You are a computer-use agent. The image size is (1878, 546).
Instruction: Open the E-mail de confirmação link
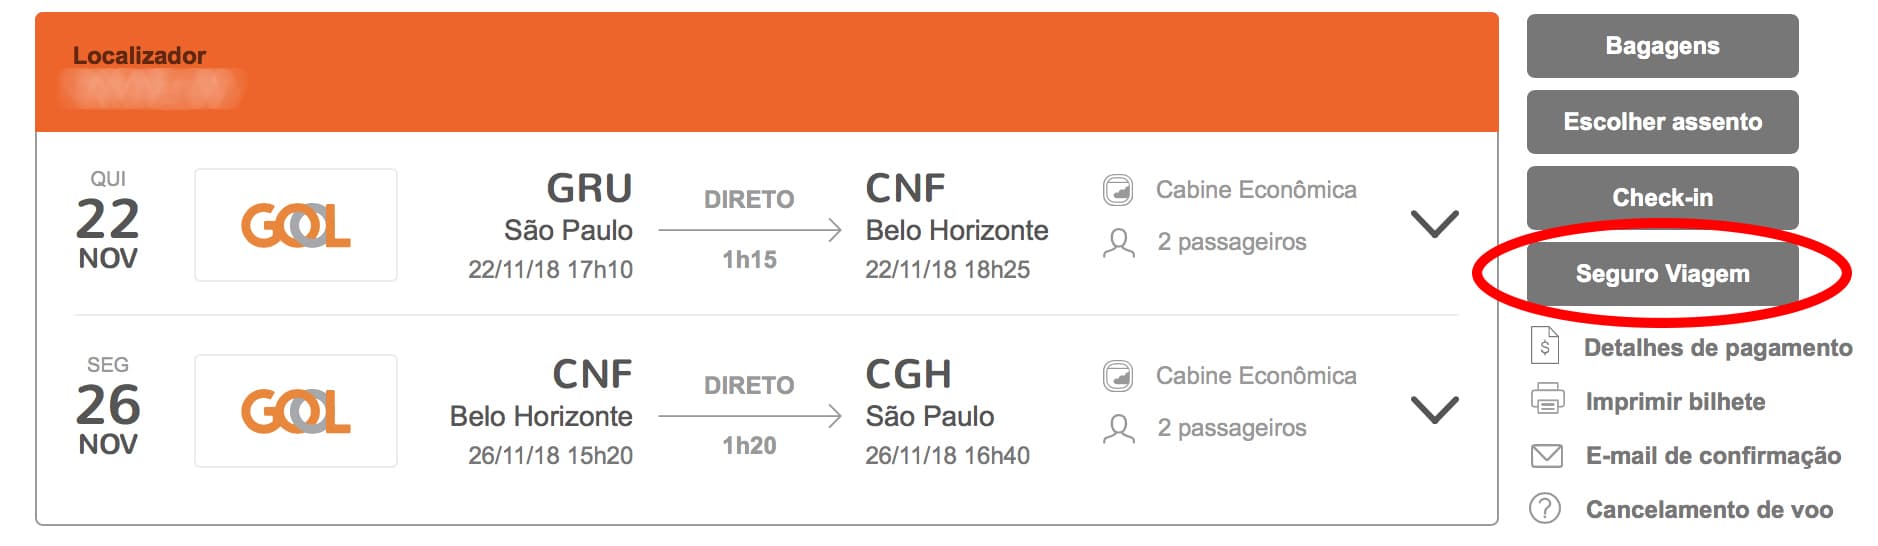click(x=1713, y=456)
